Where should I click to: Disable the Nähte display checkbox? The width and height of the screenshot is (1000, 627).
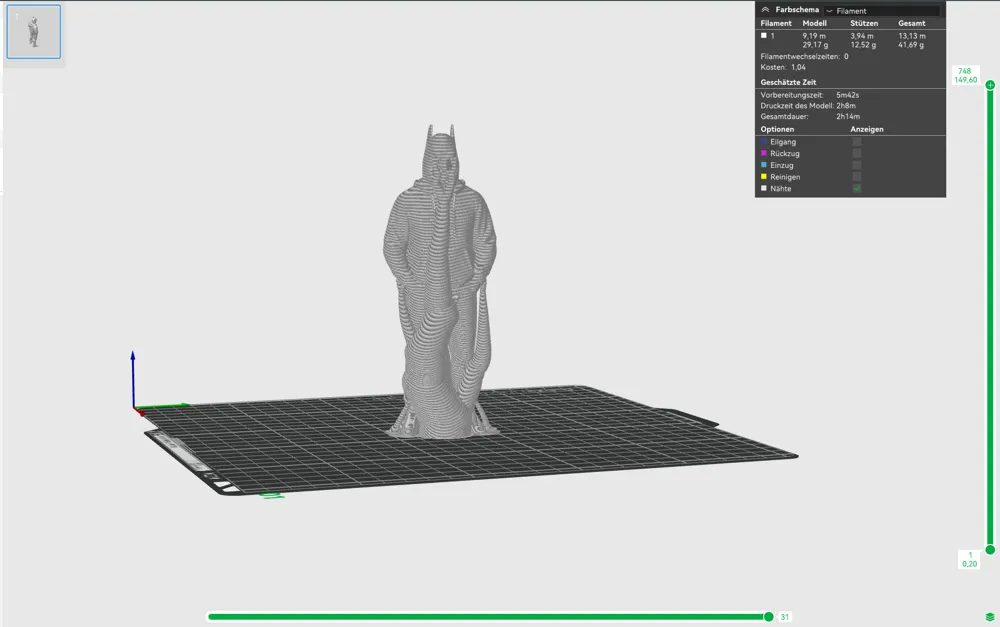tap(857, 188)
